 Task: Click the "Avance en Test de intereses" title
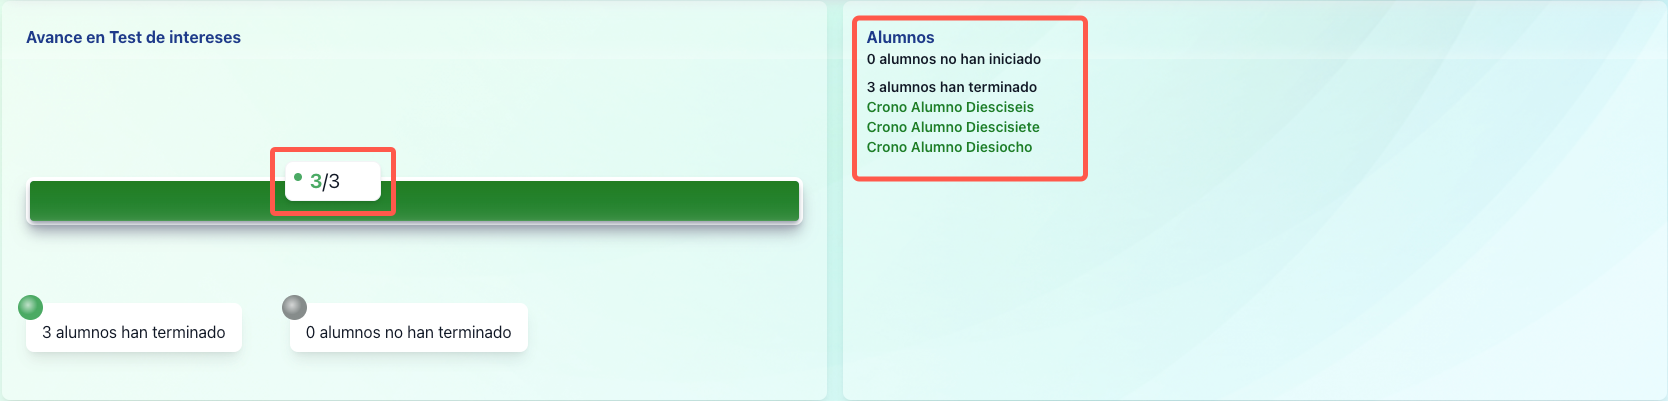tap(133, 37)
